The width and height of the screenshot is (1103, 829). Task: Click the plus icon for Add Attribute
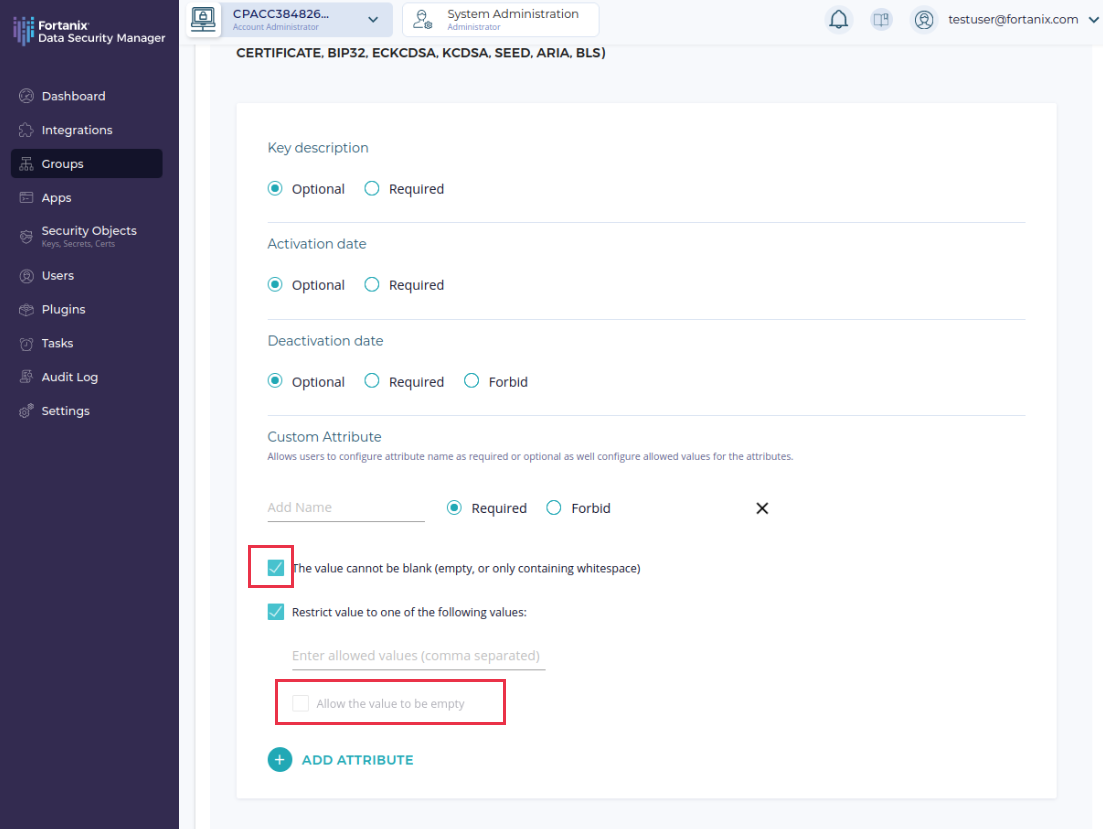pyautogui.click(x=279, y=760)
